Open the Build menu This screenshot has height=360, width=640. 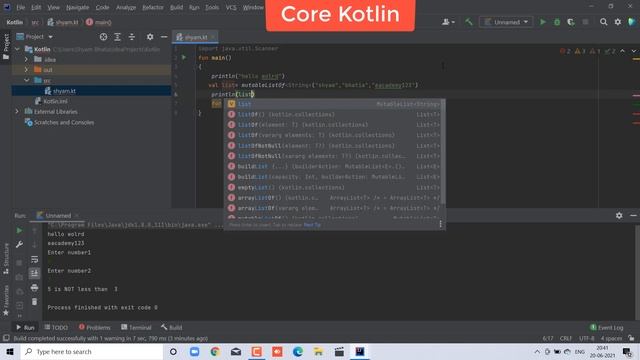point(176,7)
